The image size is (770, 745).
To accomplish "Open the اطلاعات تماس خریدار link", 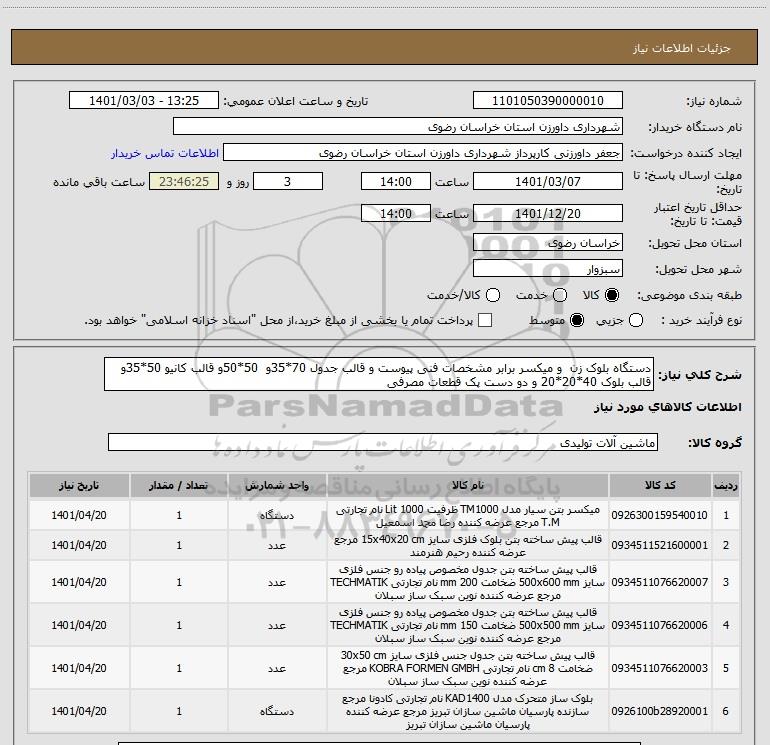I will 165,153.
